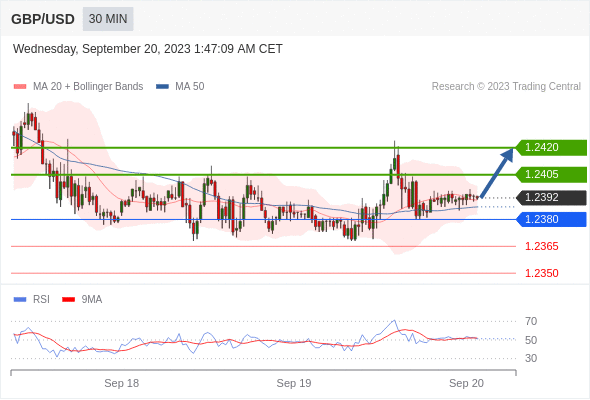Click the Sep 18 date axis label

(122, 383)
